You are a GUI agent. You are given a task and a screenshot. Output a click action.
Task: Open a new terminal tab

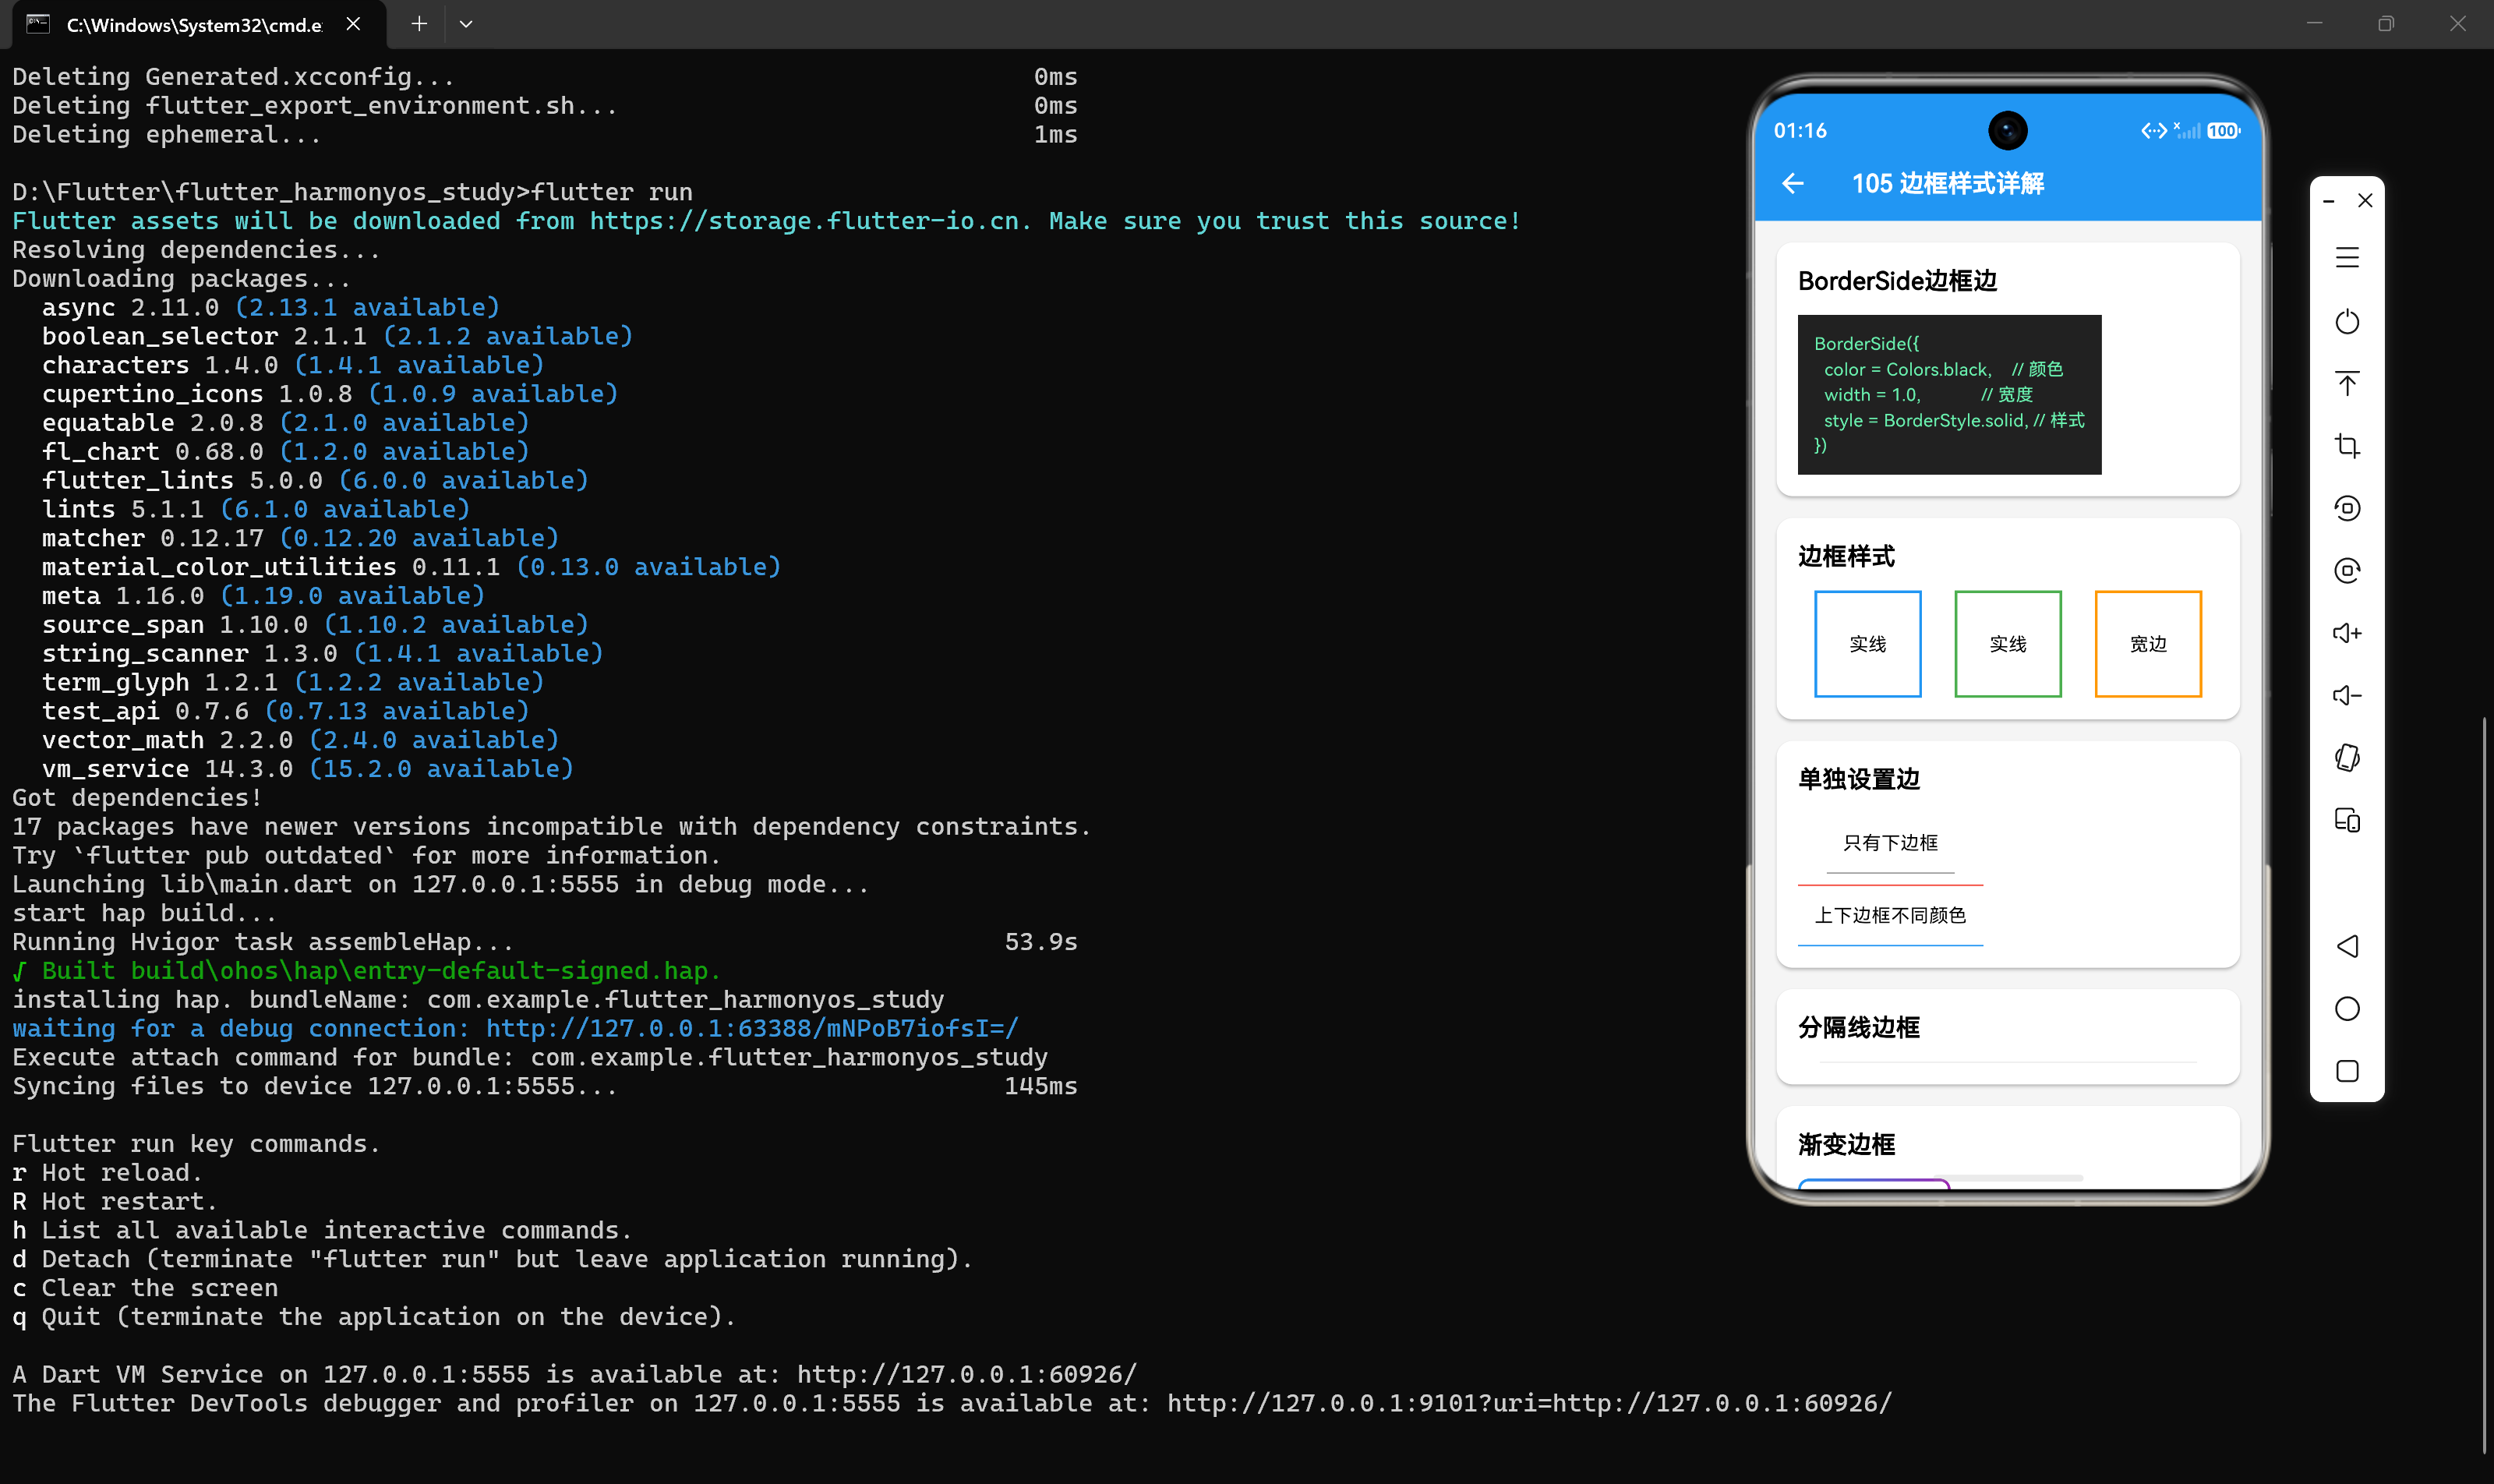point(419,24)
